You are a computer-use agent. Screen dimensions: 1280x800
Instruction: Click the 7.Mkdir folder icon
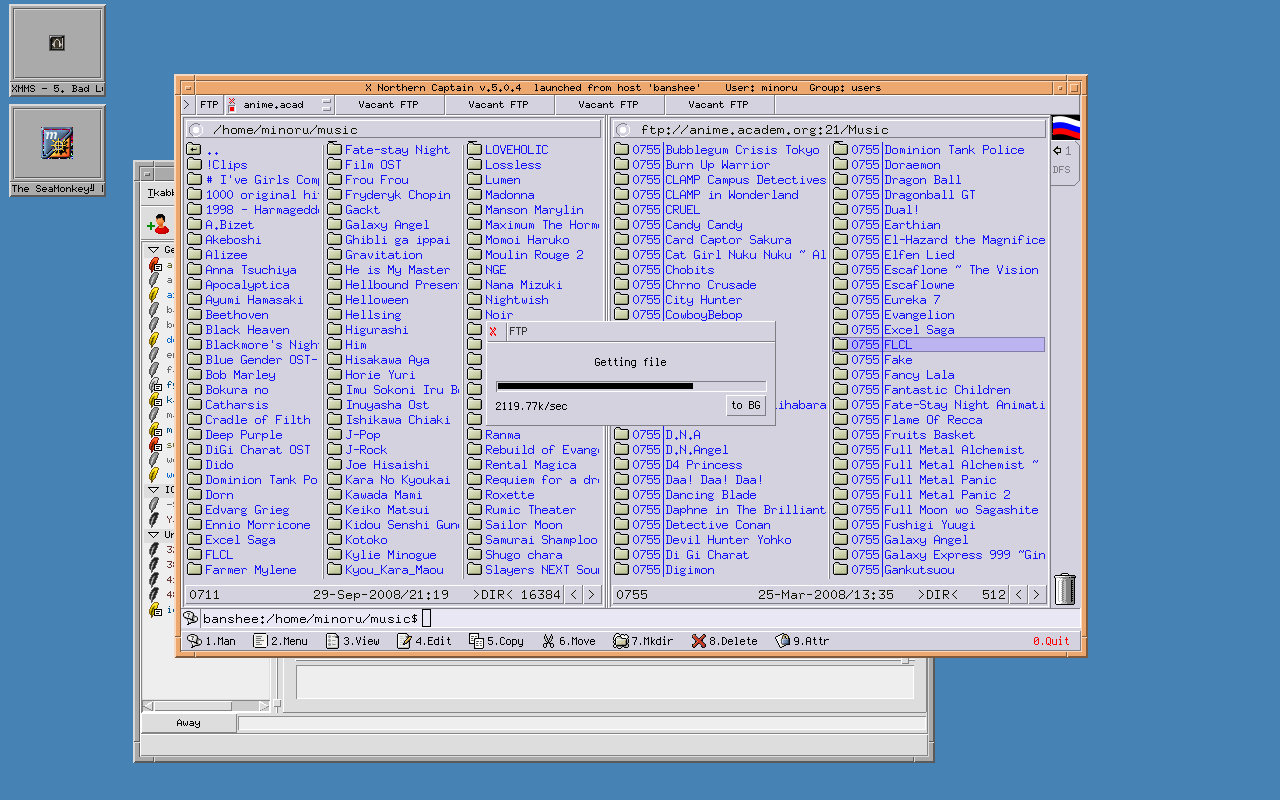(x=620, y=641)
